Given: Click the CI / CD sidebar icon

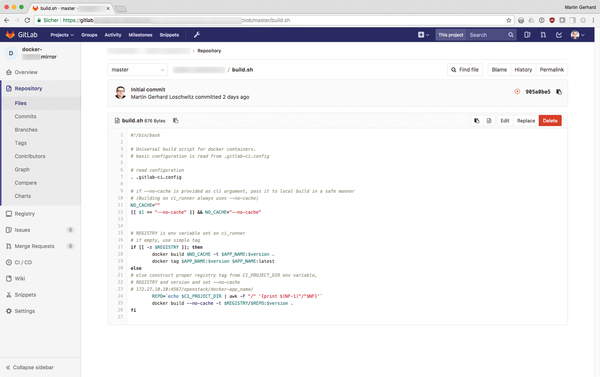Looking at the screenshot, I should [x=9, y=262].
